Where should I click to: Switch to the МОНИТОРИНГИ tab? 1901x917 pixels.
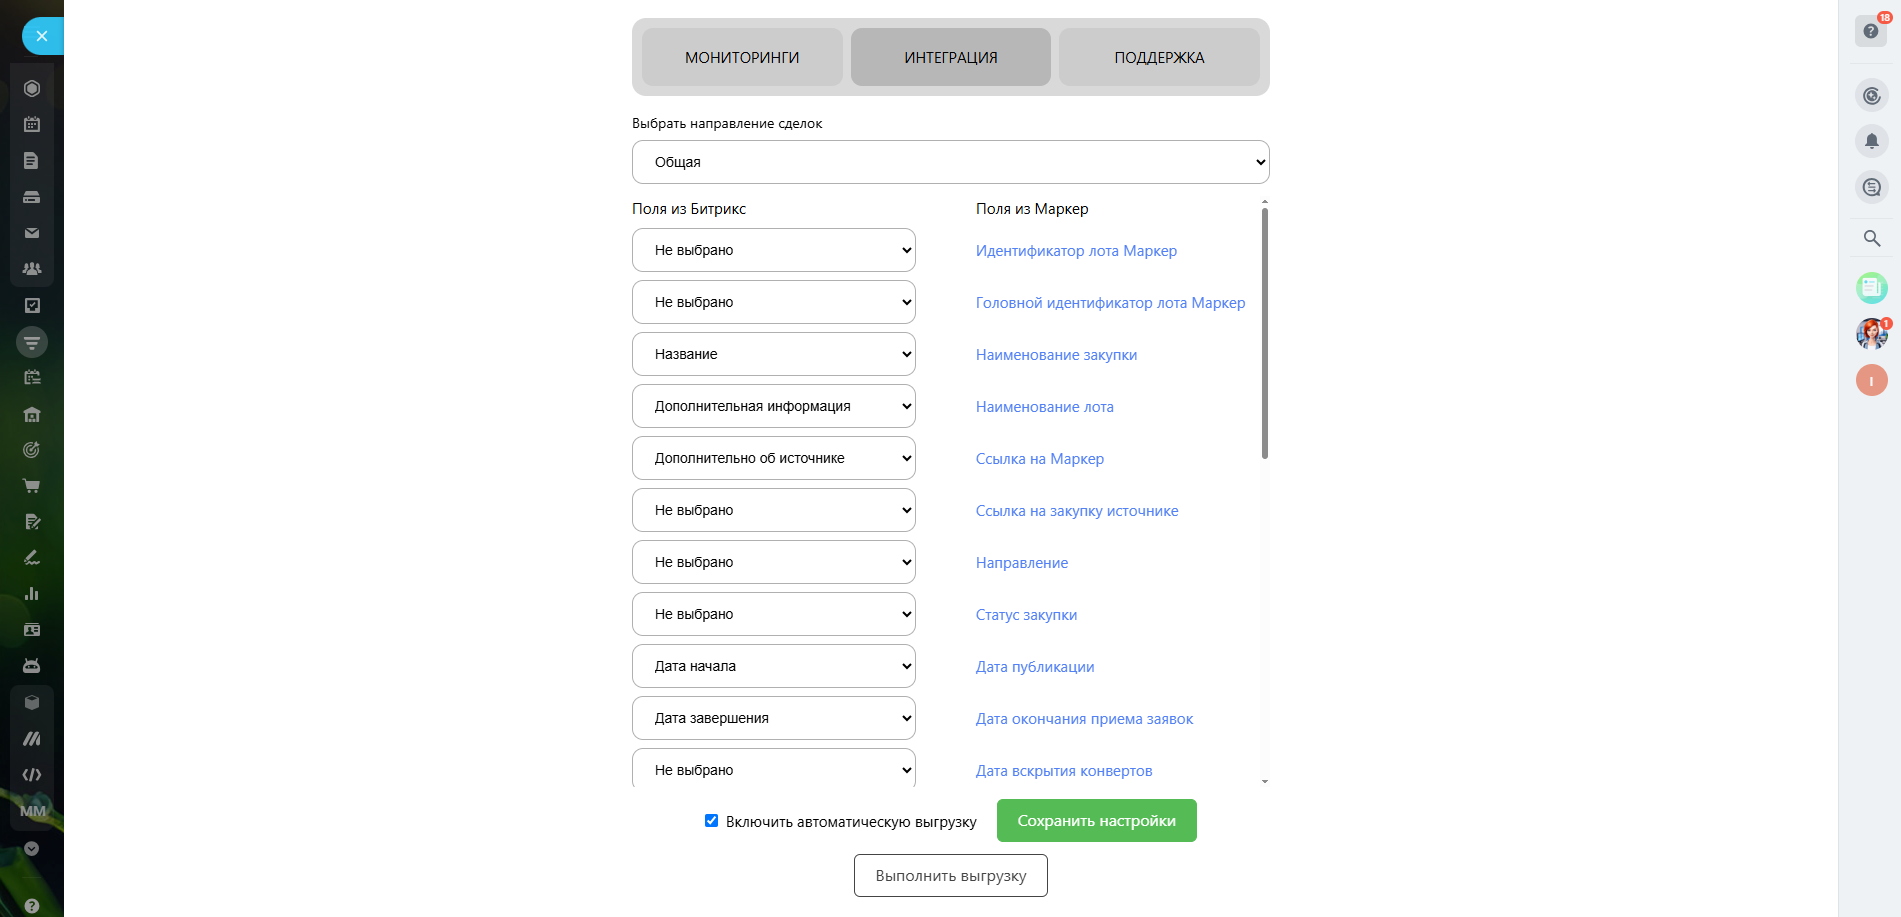(x=742, y=58)
